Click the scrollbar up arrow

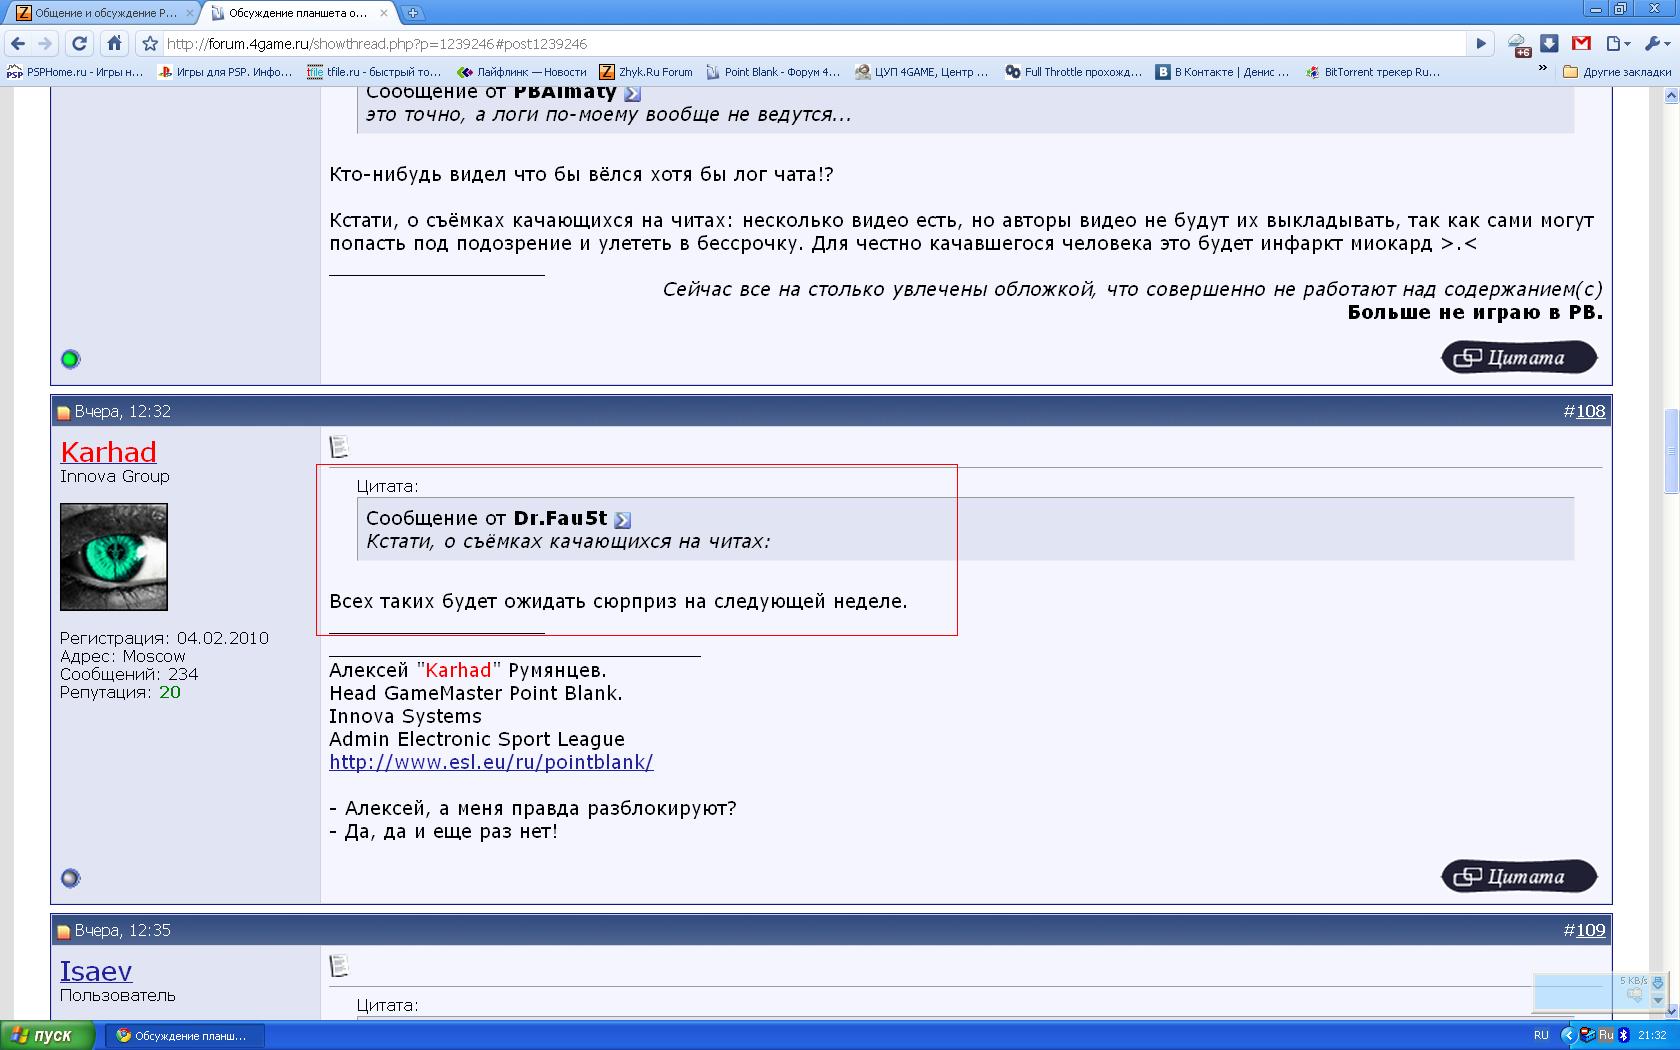tap(1670, 96)
